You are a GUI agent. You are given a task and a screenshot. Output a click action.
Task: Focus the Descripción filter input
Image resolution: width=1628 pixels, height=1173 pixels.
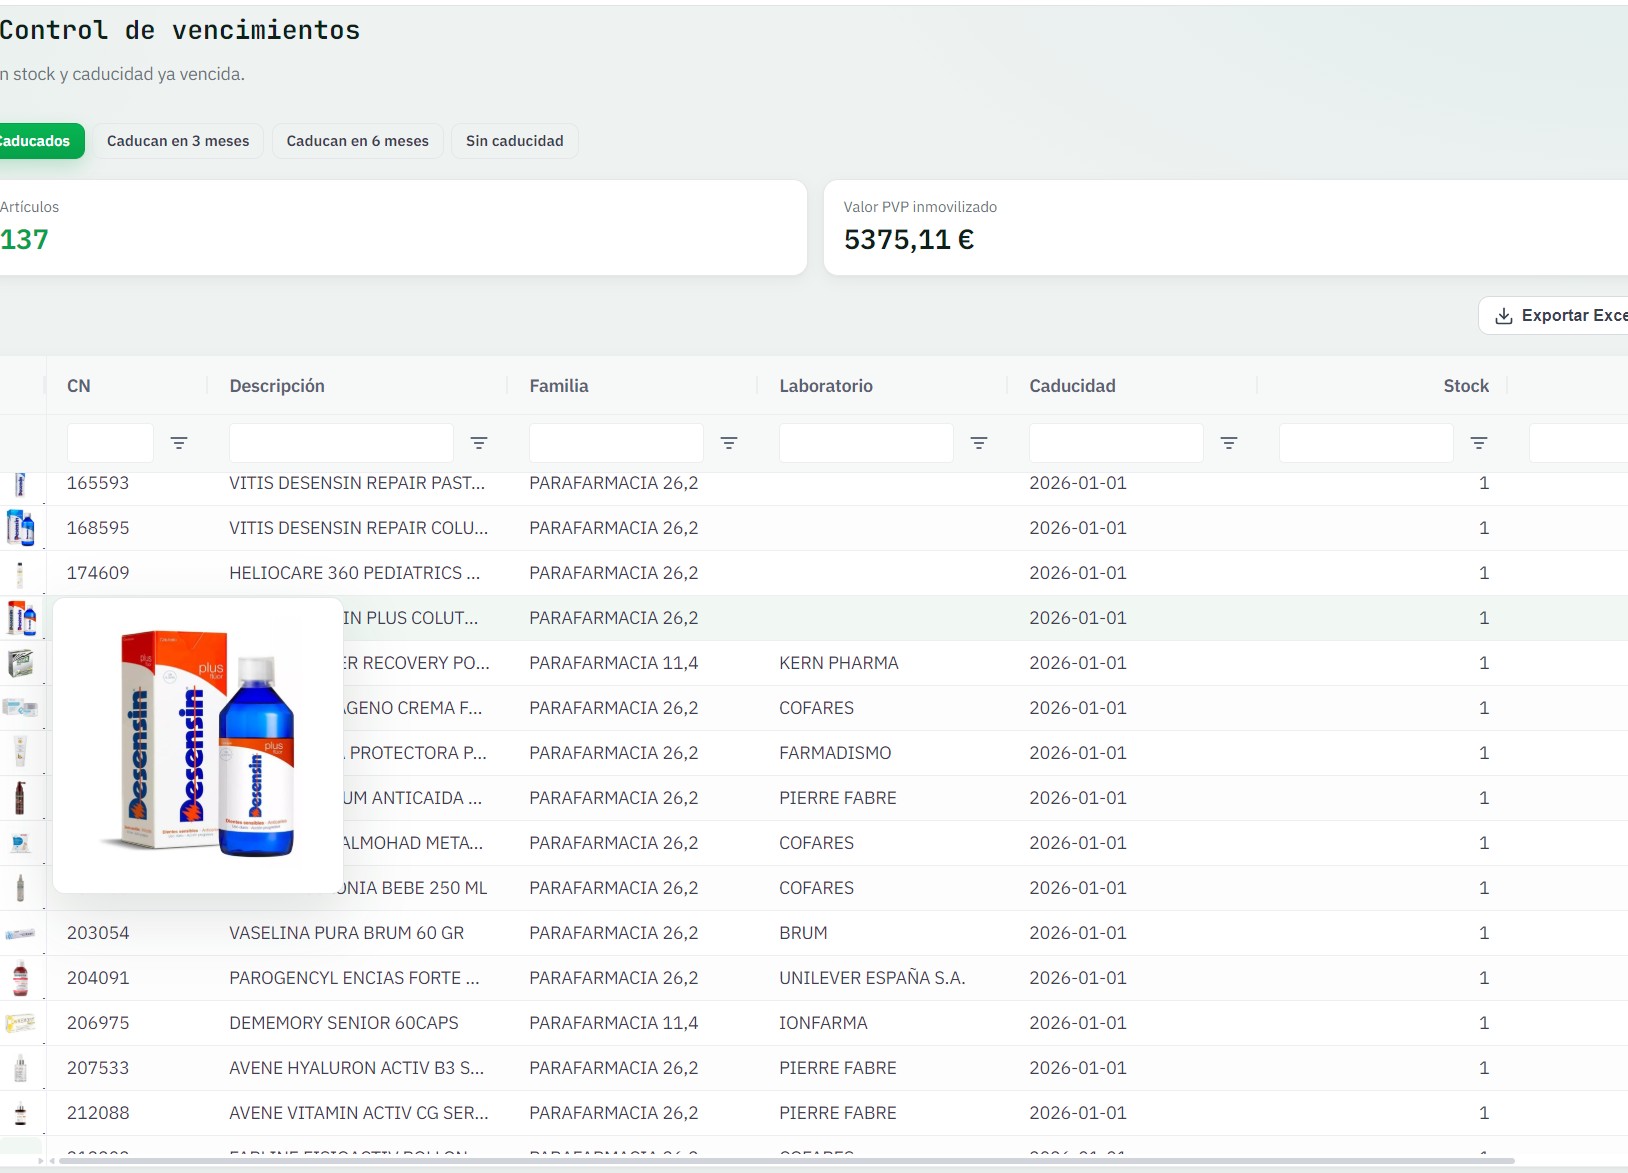[341, 443]
